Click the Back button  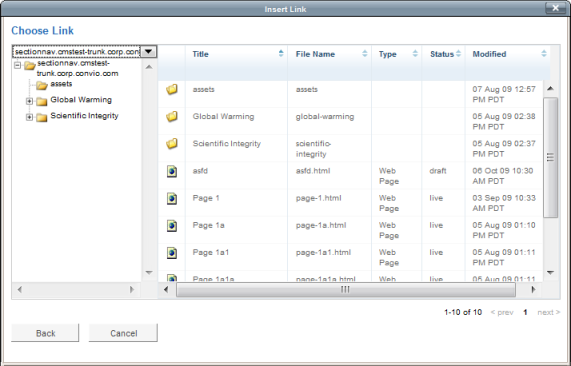pos(45,333)
